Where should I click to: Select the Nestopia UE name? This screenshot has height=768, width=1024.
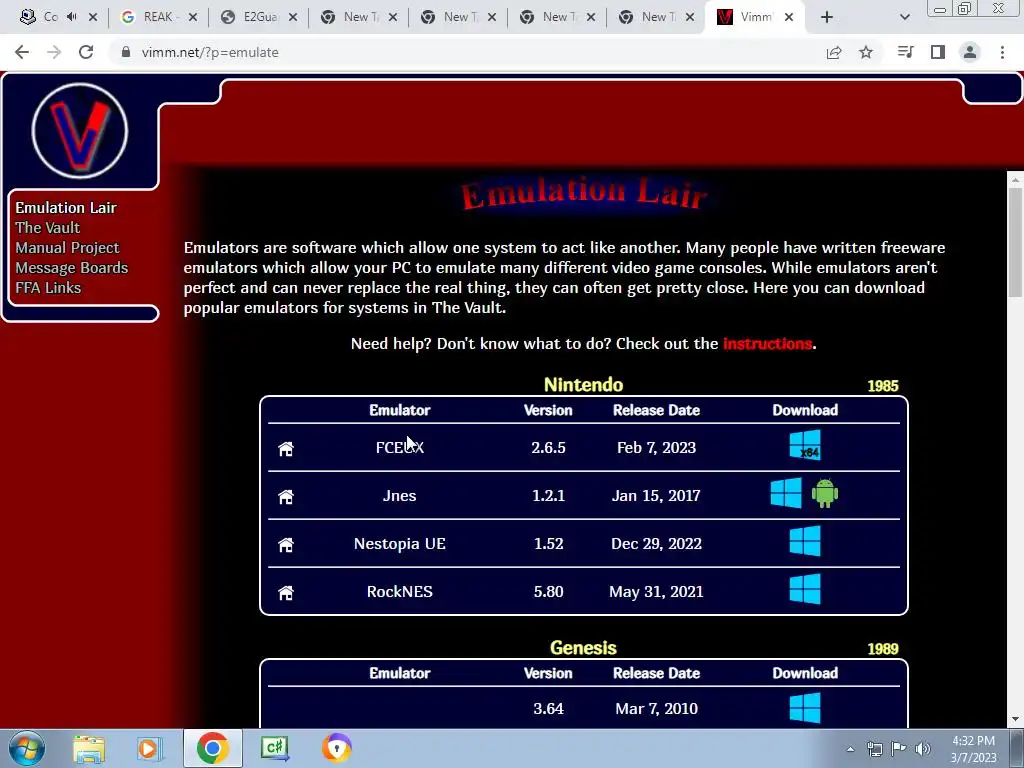pyautogui.click(x=400, y=543)
